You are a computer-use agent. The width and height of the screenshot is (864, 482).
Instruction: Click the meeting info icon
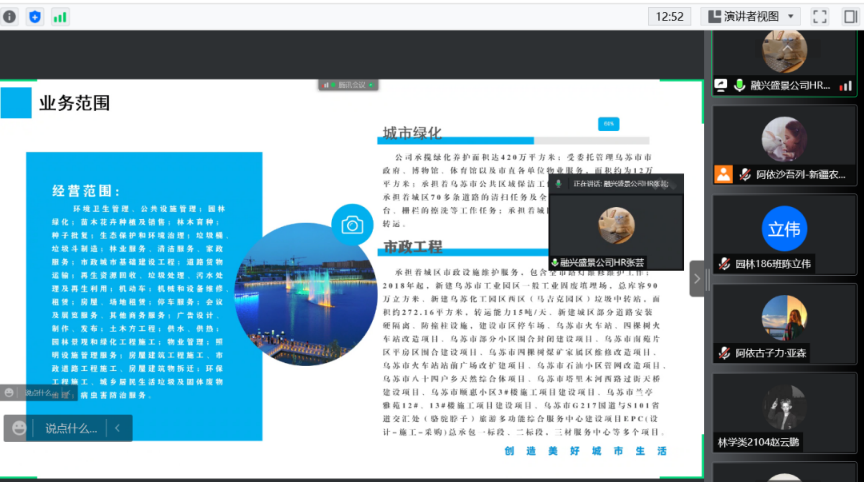tap(11, 16)
